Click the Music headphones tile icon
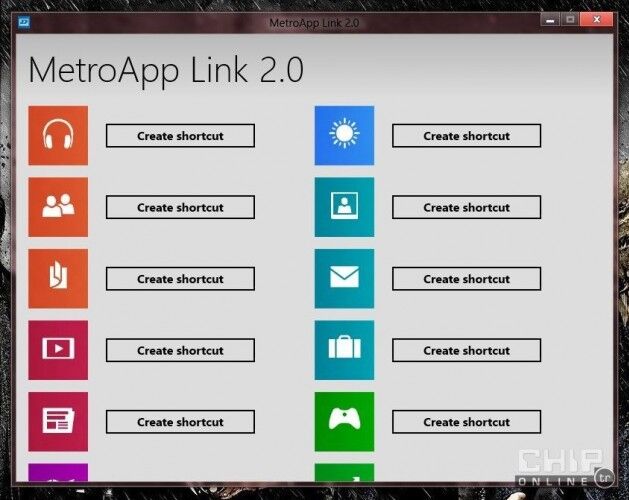 (58, 135)
